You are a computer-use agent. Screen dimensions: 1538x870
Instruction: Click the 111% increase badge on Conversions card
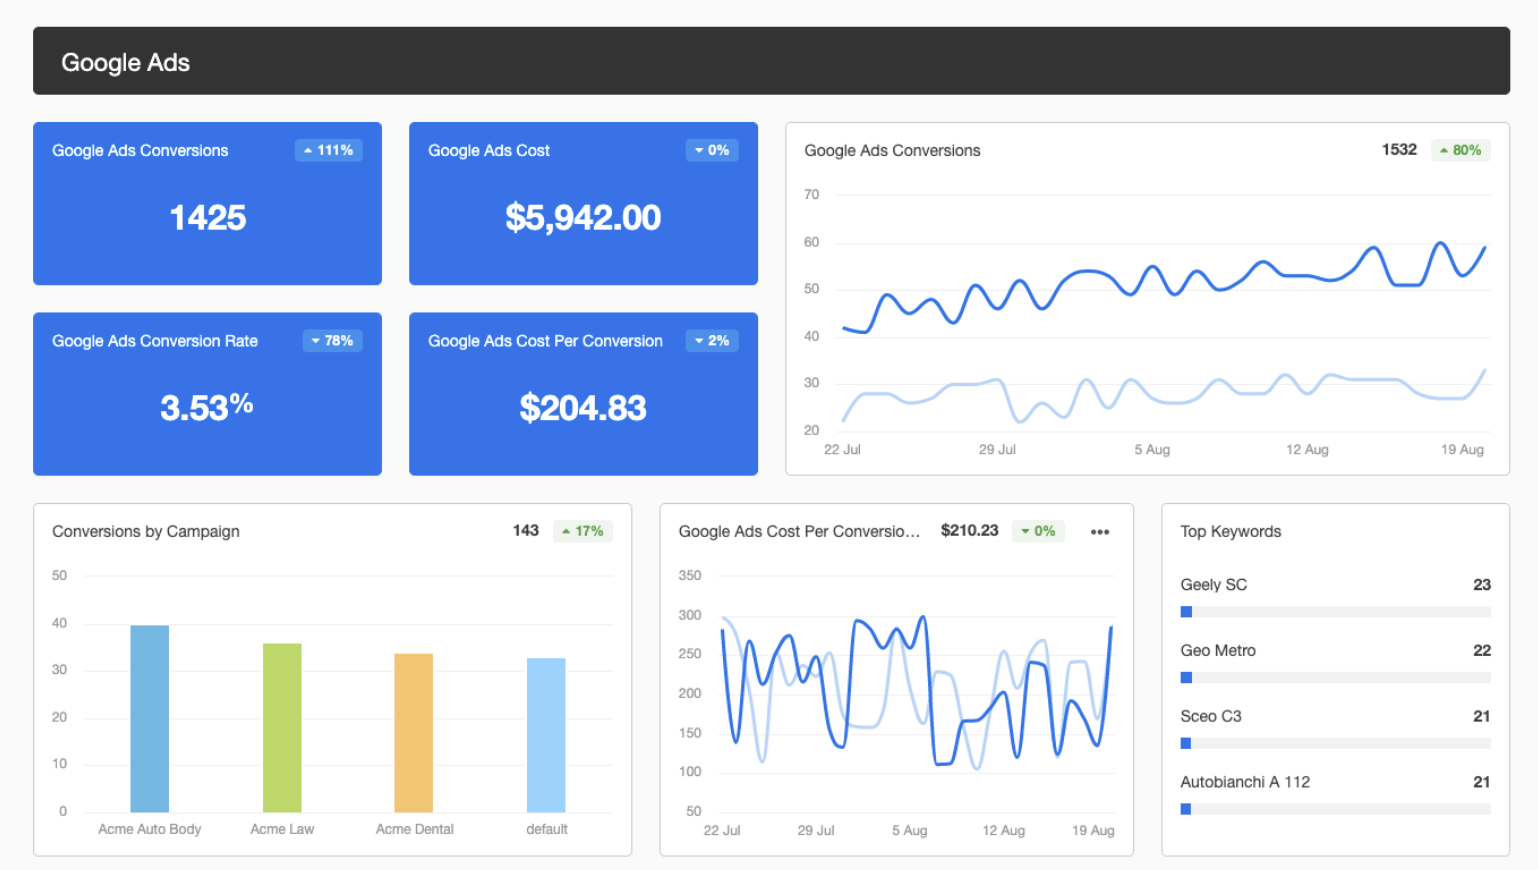(329, 150)
